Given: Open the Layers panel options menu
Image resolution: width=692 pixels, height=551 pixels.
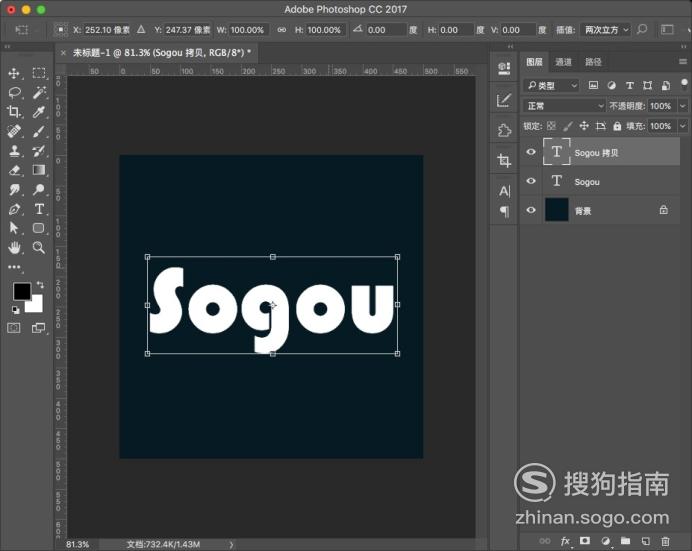Looking at the screenshot, I should click(x=683, y=62).
